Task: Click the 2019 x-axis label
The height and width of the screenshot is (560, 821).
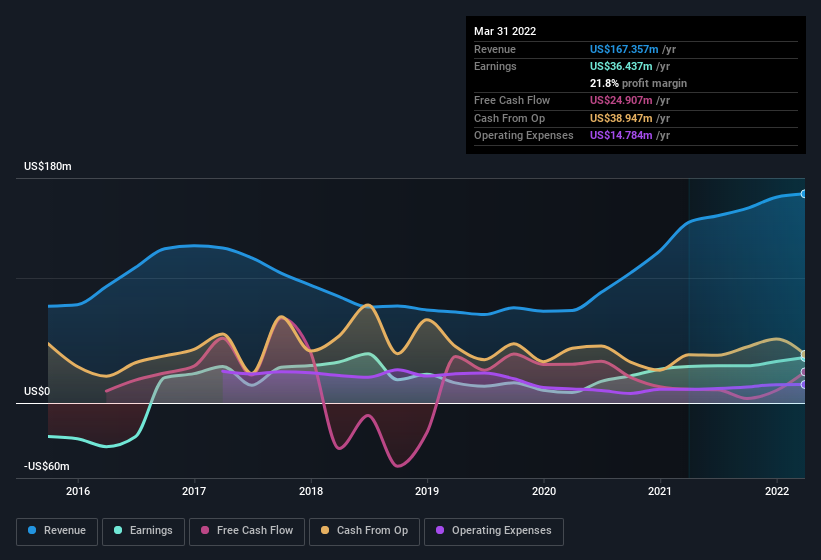Action: coord(427,491)
